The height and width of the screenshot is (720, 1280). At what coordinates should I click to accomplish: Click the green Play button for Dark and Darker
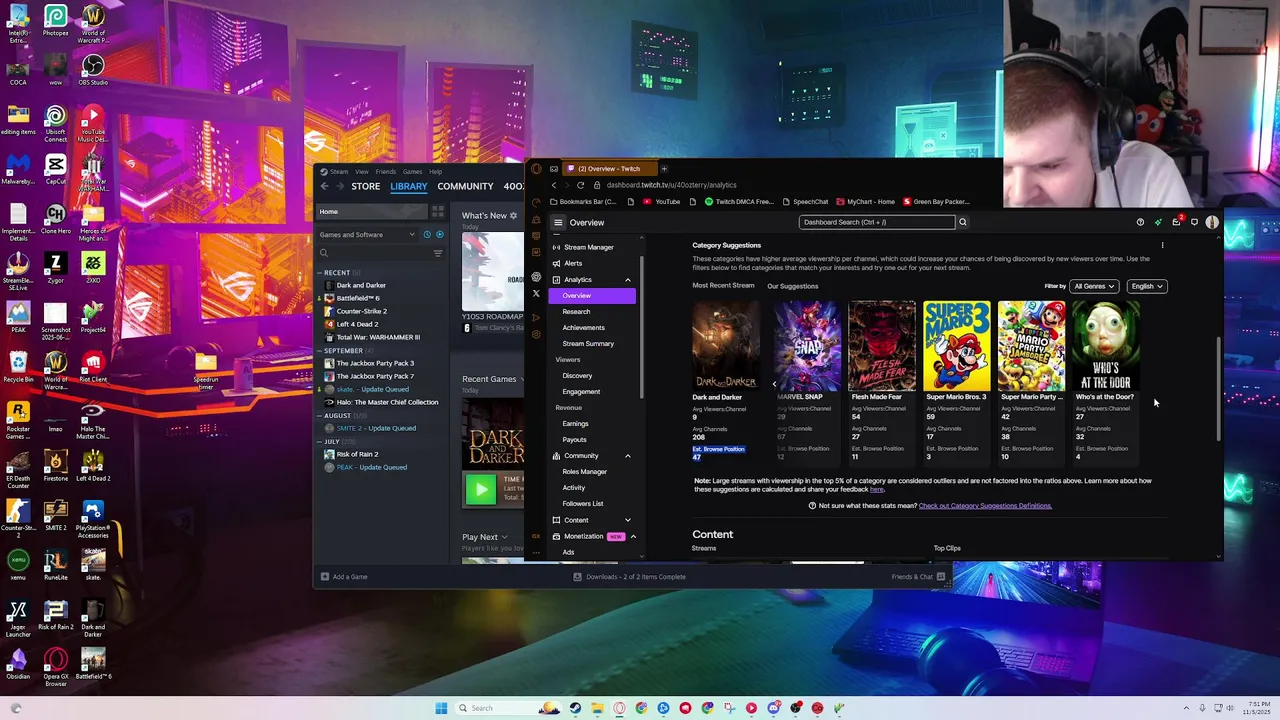click(x=481, y=488)
